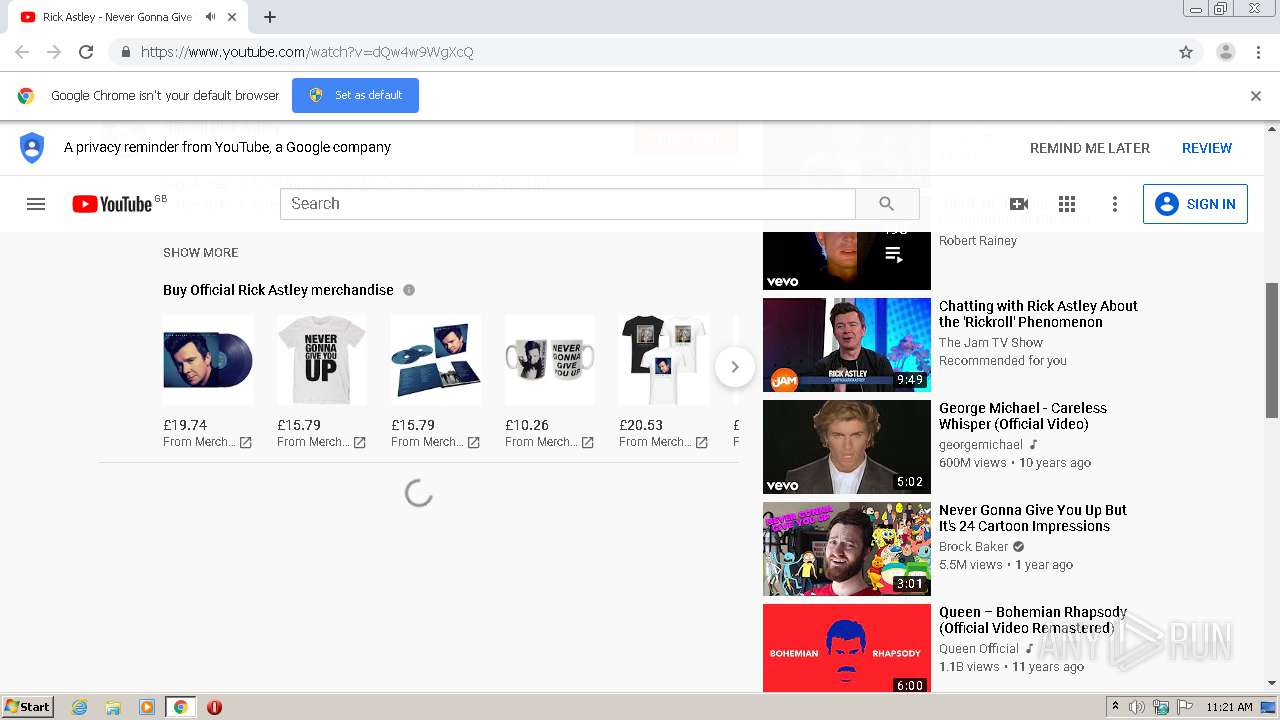Show hidden system tray icons

pyautogui.click(x=1115, y=707)
